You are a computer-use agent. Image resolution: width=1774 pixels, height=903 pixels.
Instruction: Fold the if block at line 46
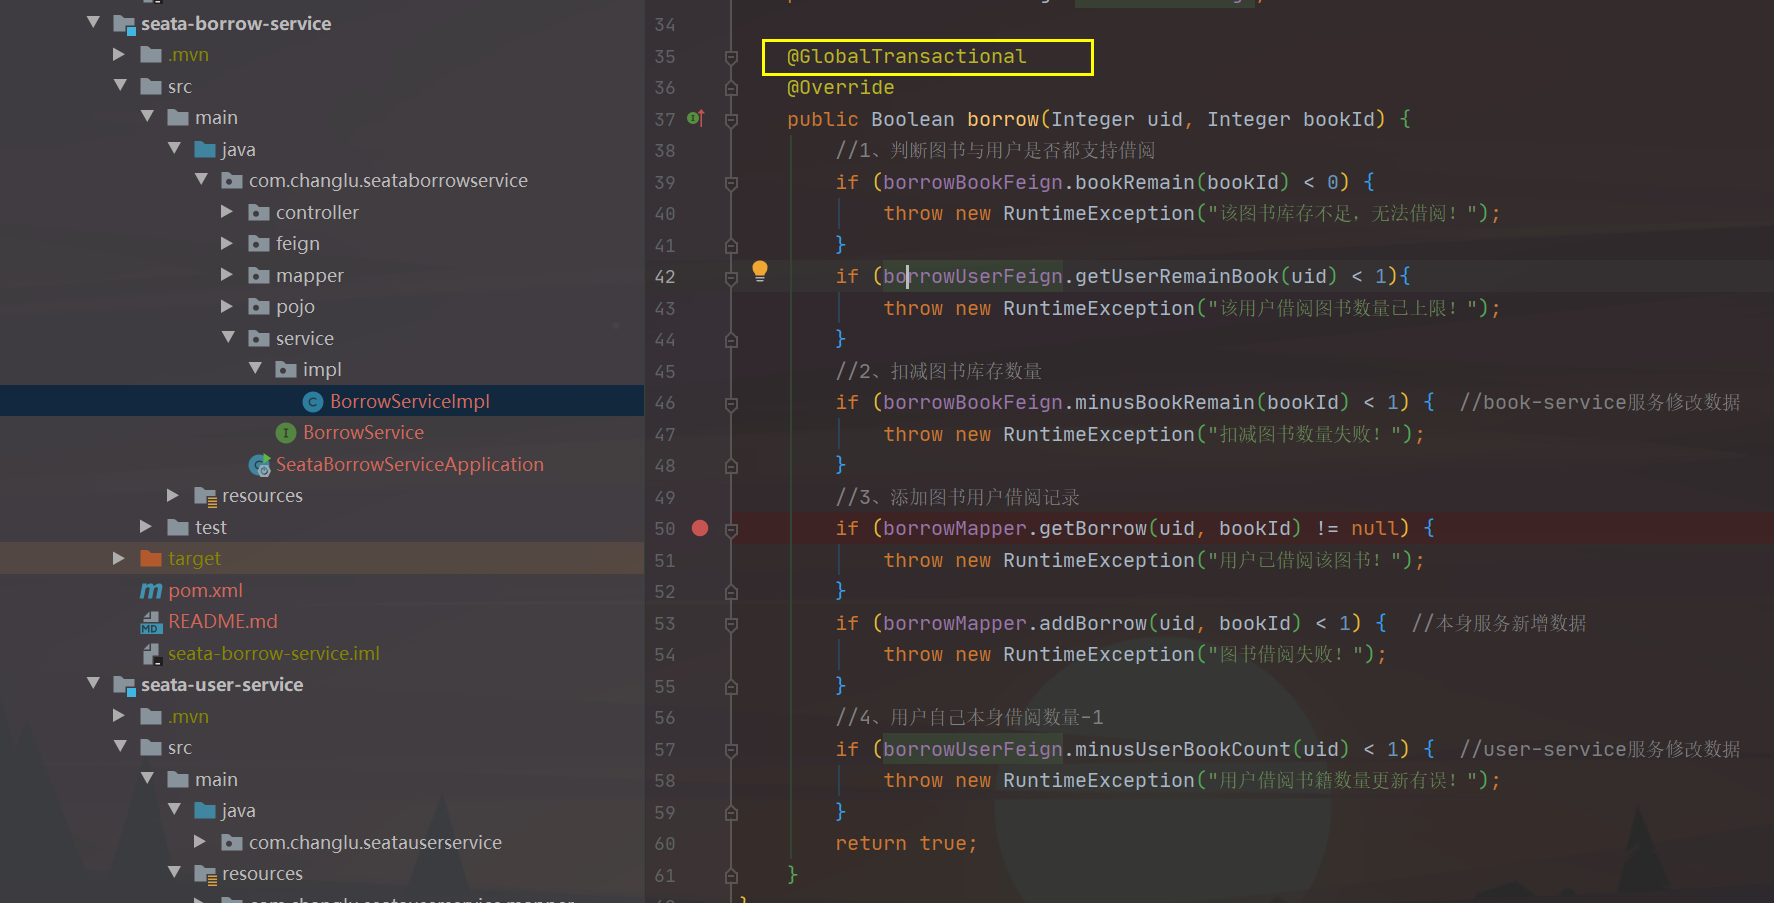[731, 403]
